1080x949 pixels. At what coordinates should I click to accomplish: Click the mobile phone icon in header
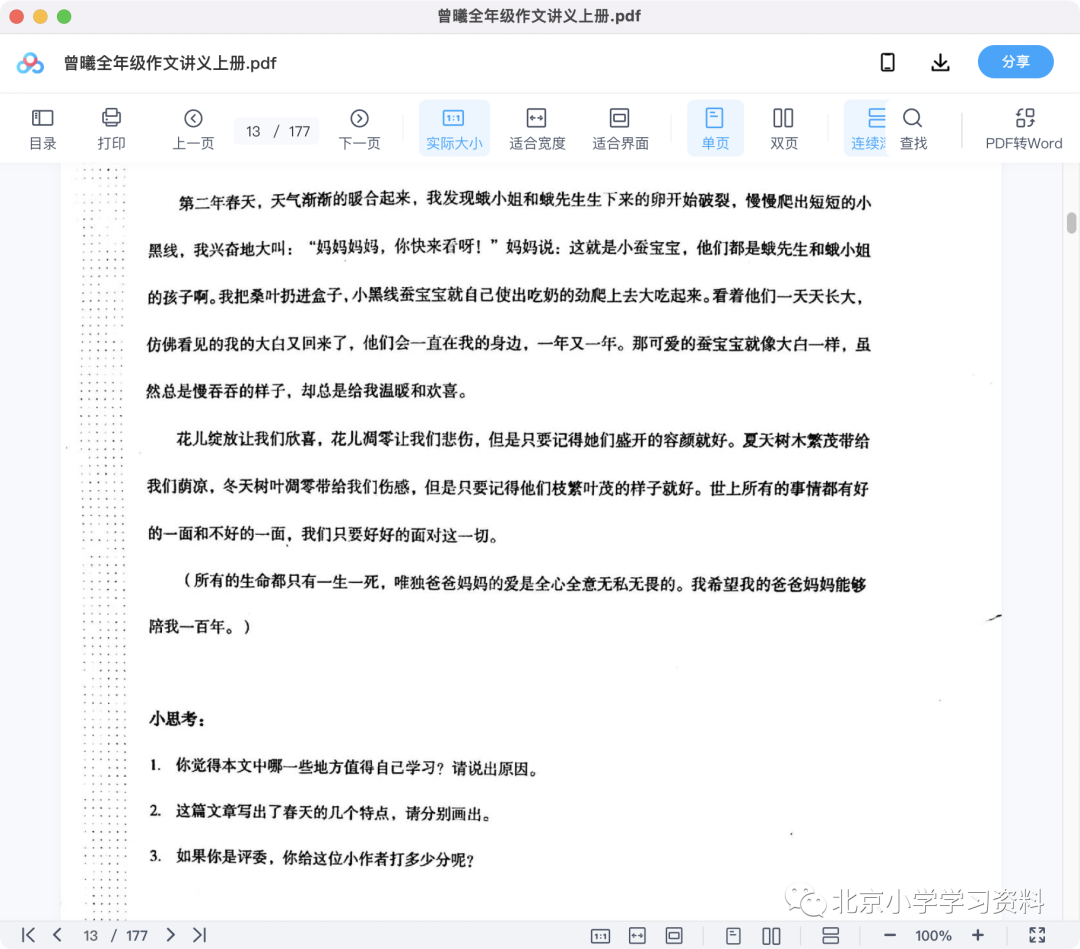[888, 63]
